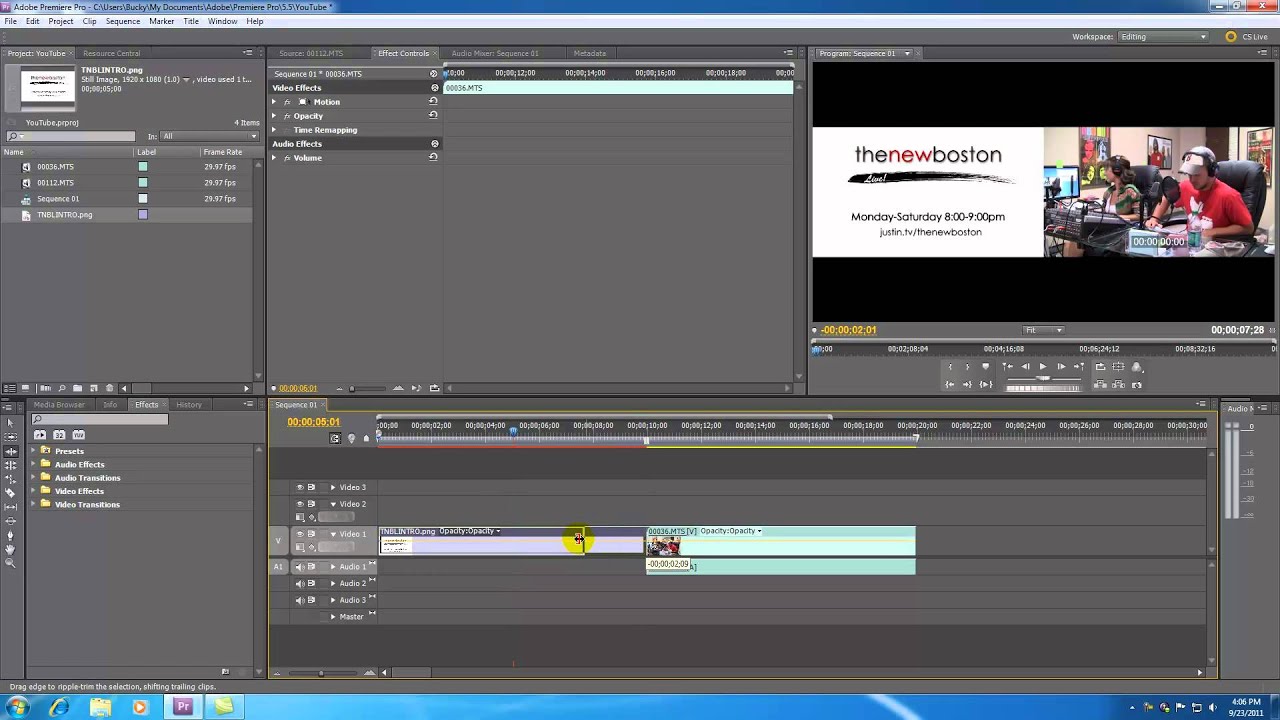Switch Project panel to list view
Viewport: 1280px width, 720px height.
point(10,388)
